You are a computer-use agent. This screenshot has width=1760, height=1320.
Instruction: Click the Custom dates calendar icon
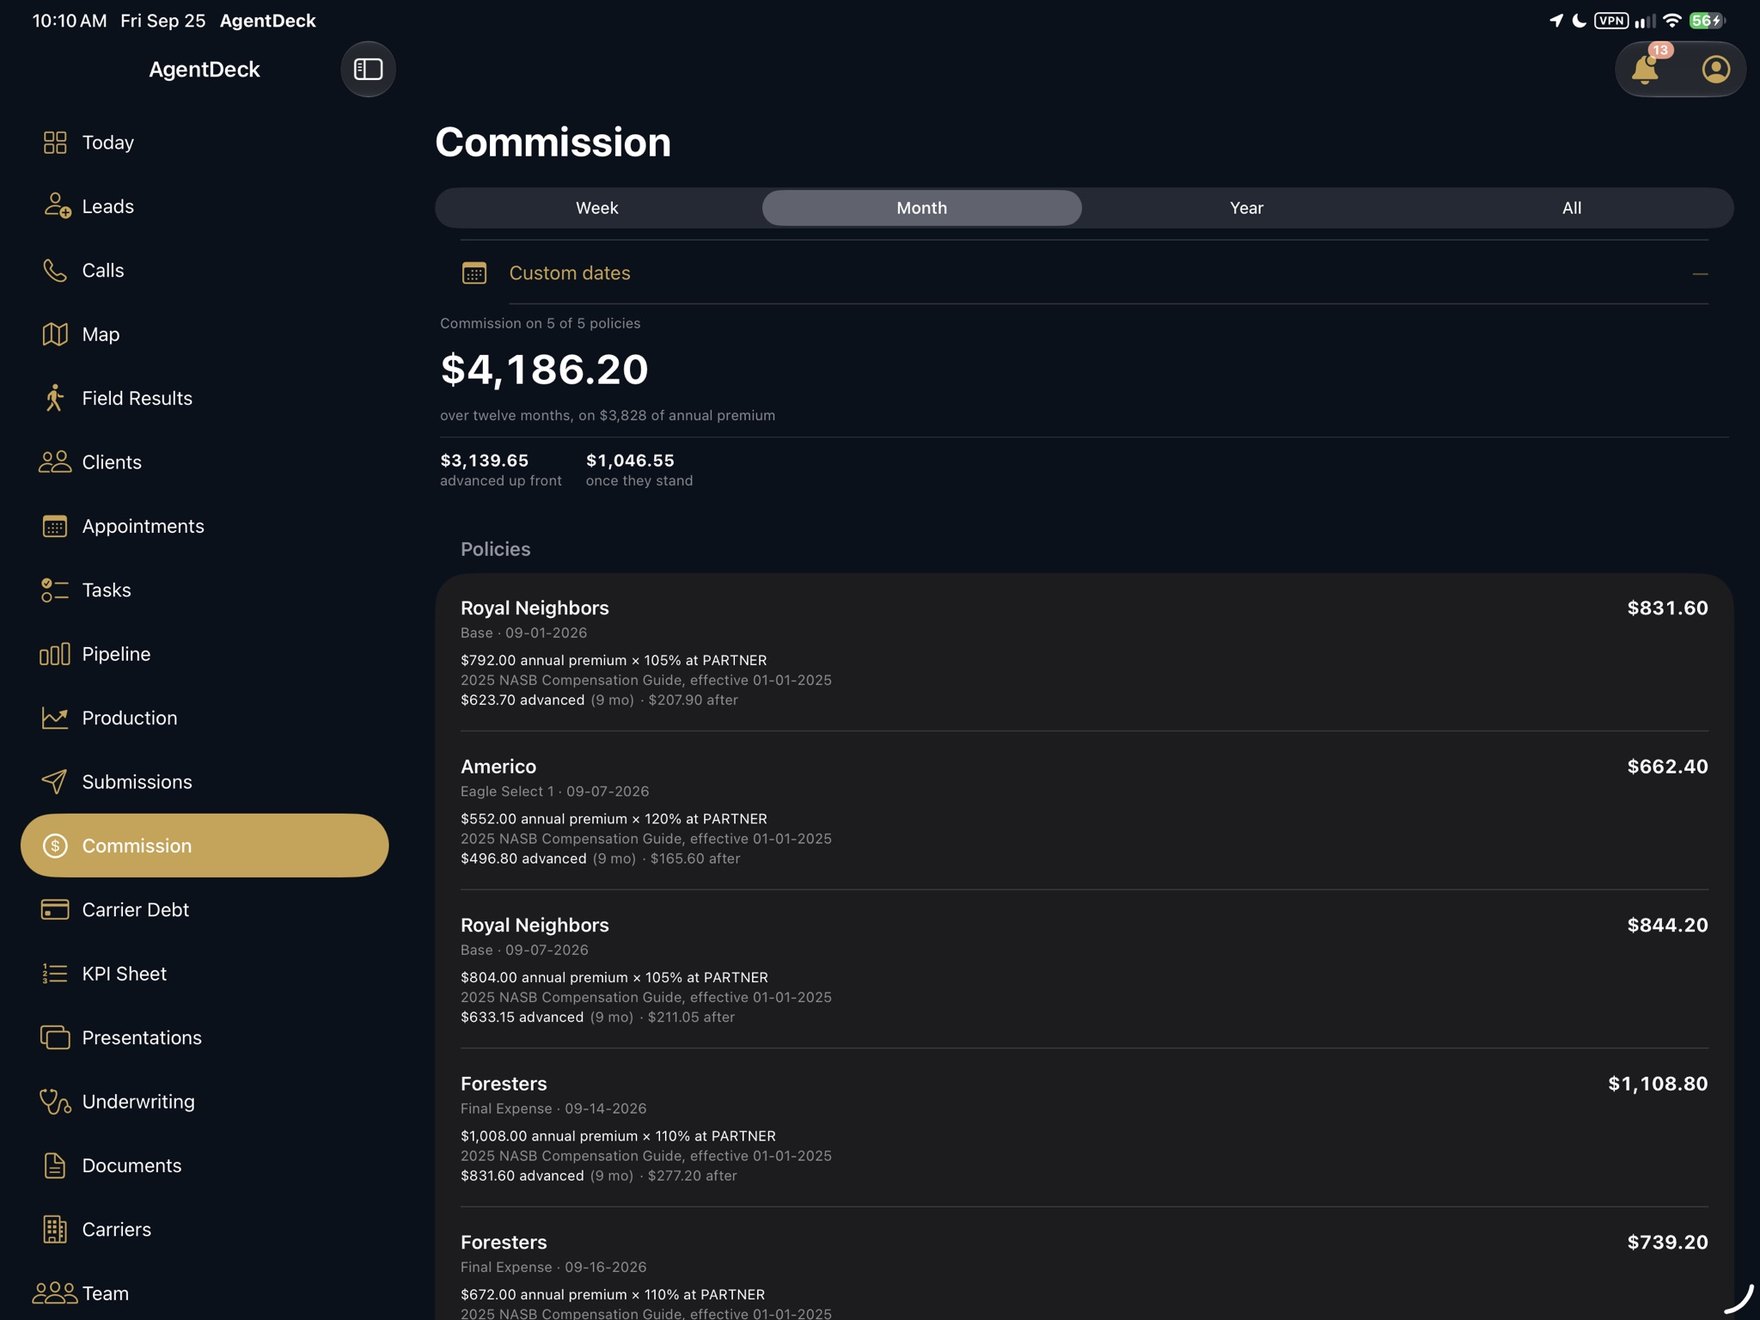point(474,273)
